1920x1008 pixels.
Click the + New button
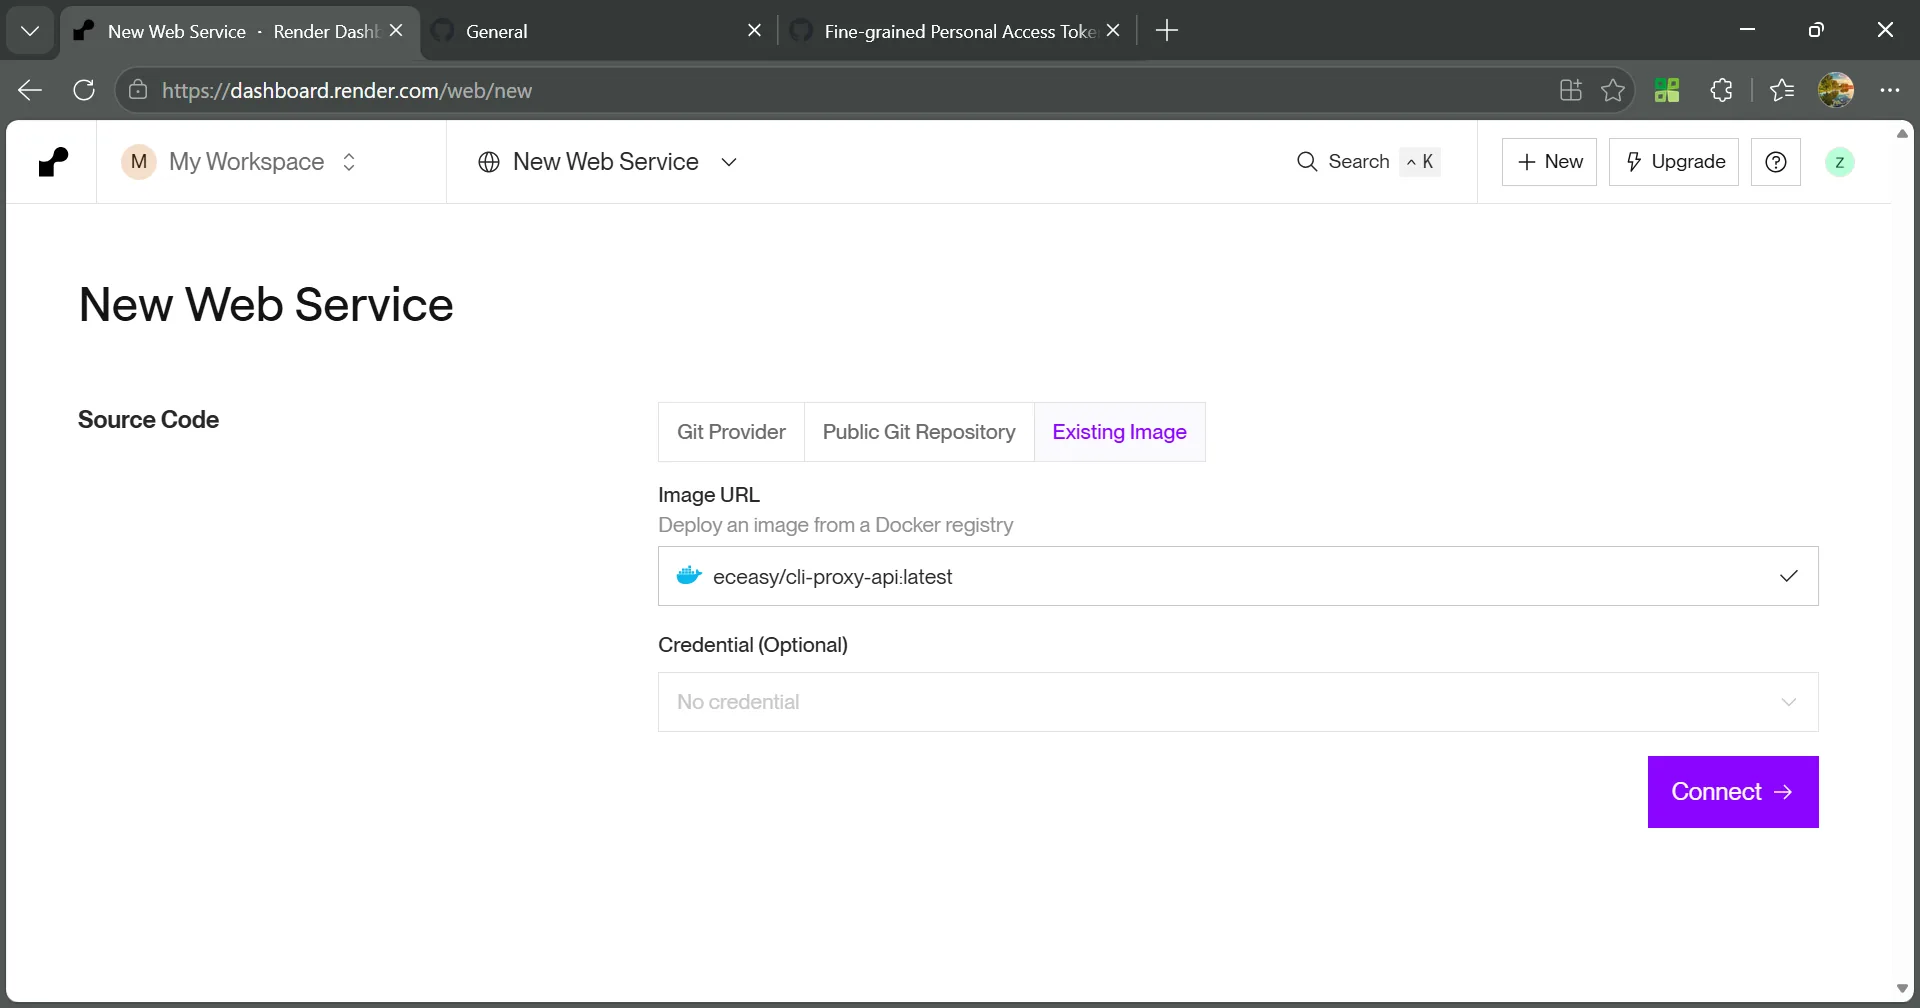[x=1550, y=162]
